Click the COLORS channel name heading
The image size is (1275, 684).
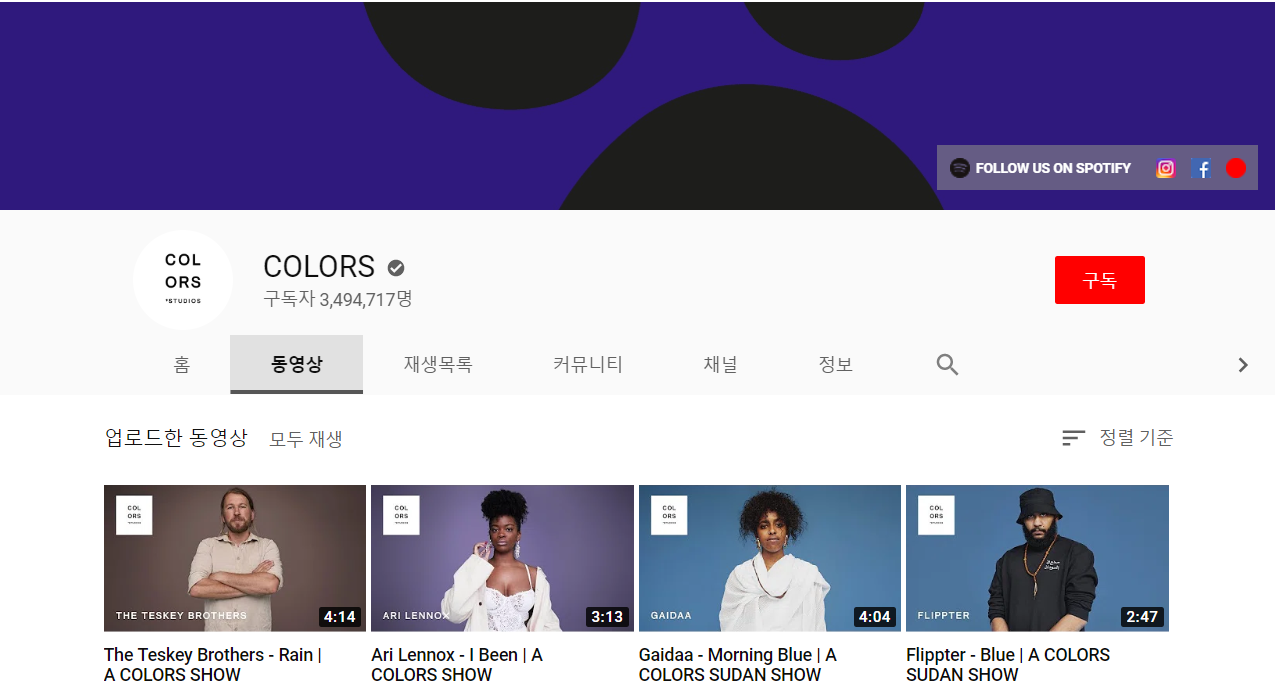pyautogui.click(x=319, y=267)
